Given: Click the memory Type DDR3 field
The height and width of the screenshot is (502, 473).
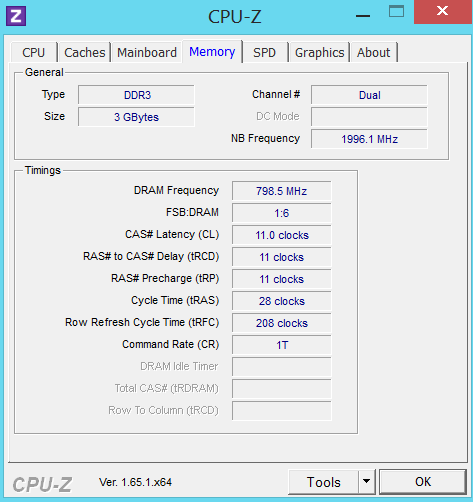Looking at the screenshot, I should click(x=136, y=95).
